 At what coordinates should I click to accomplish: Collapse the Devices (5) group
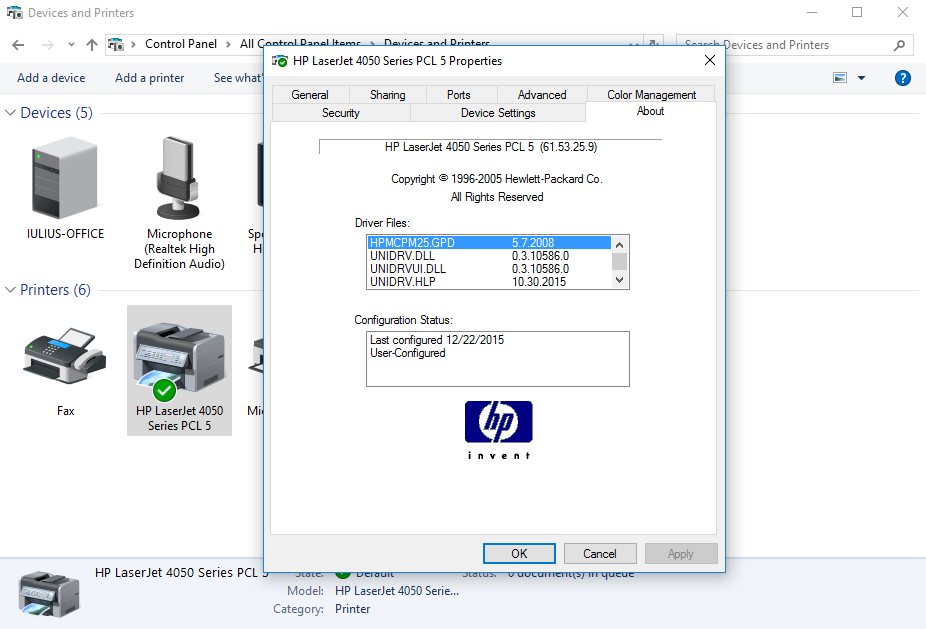coord(10,113)
